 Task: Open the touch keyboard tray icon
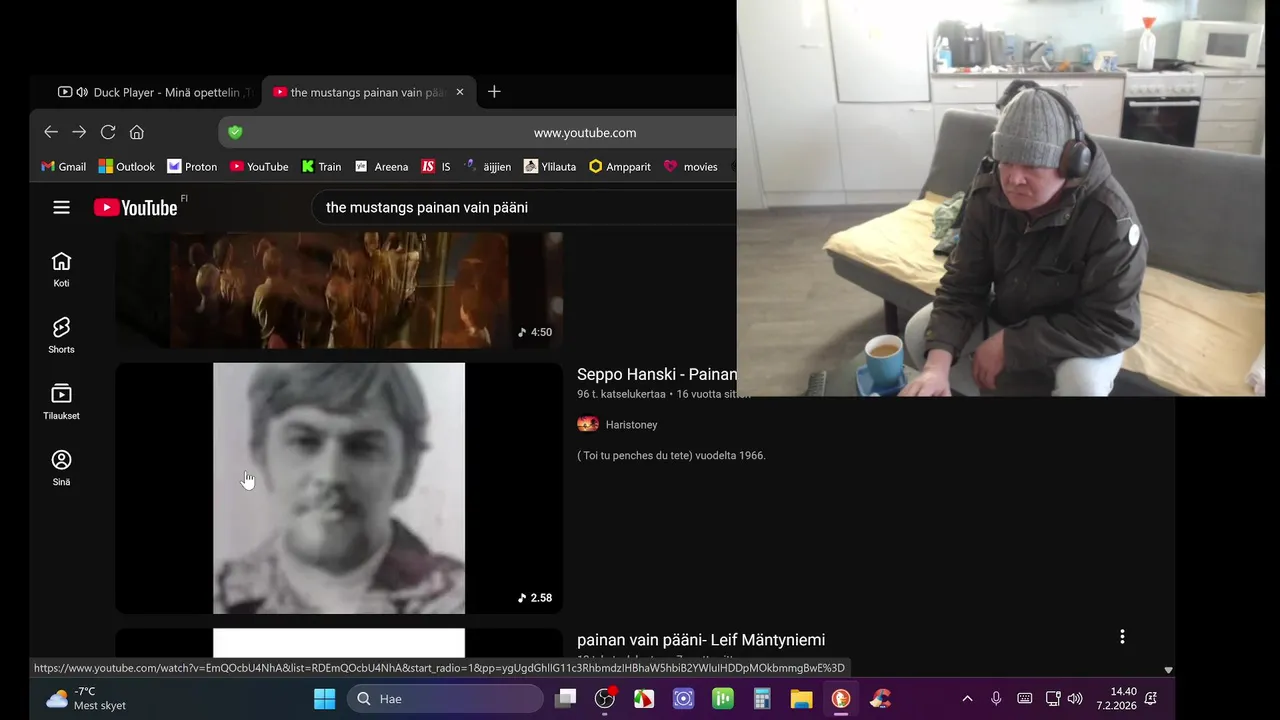[x=1025, y=699]
